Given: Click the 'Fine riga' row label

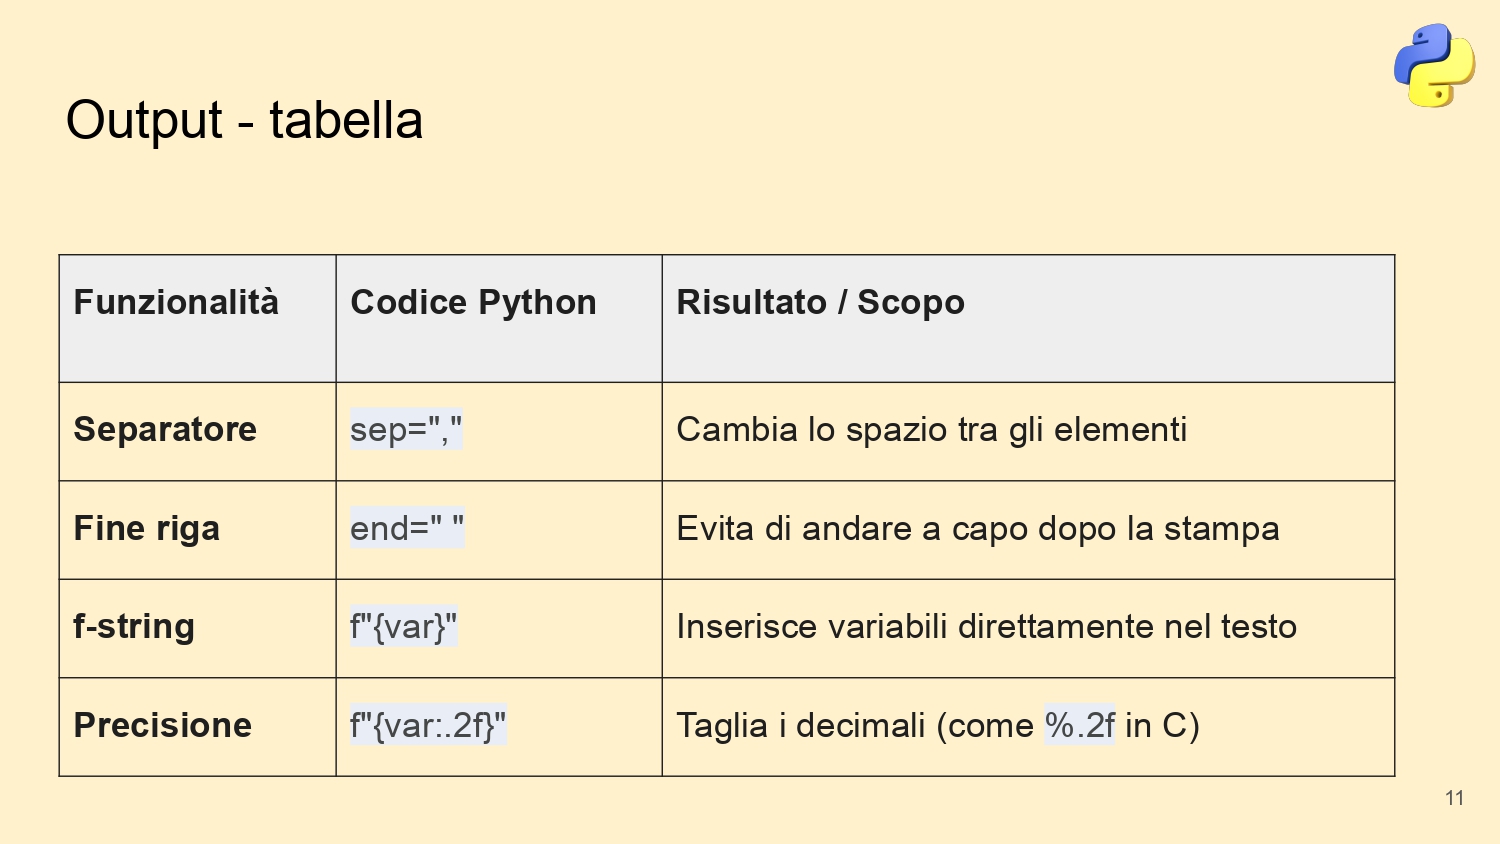Looking at the screenshot, I should [146, 529].
